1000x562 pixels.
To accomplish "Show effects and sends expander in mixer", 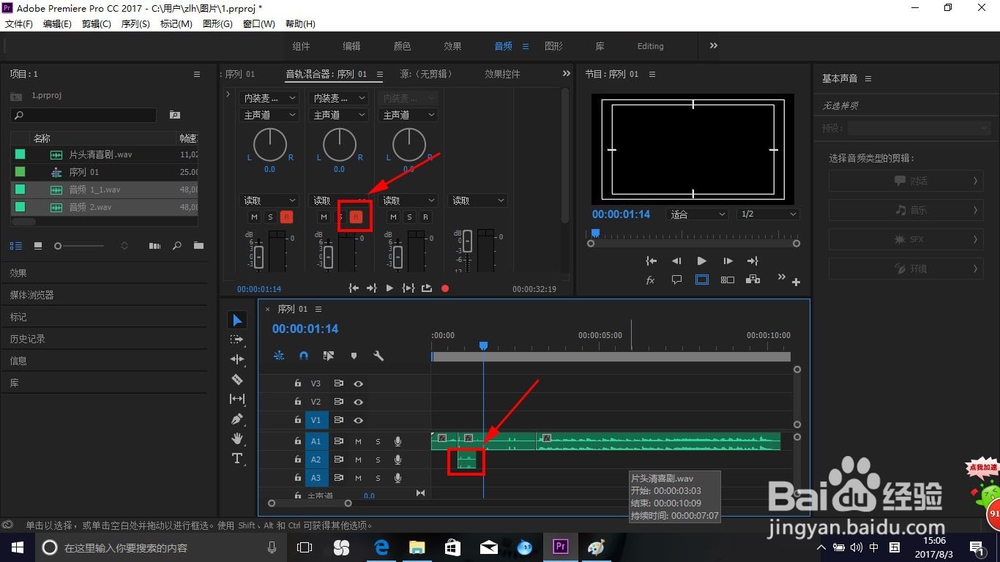I will (228, 94).
